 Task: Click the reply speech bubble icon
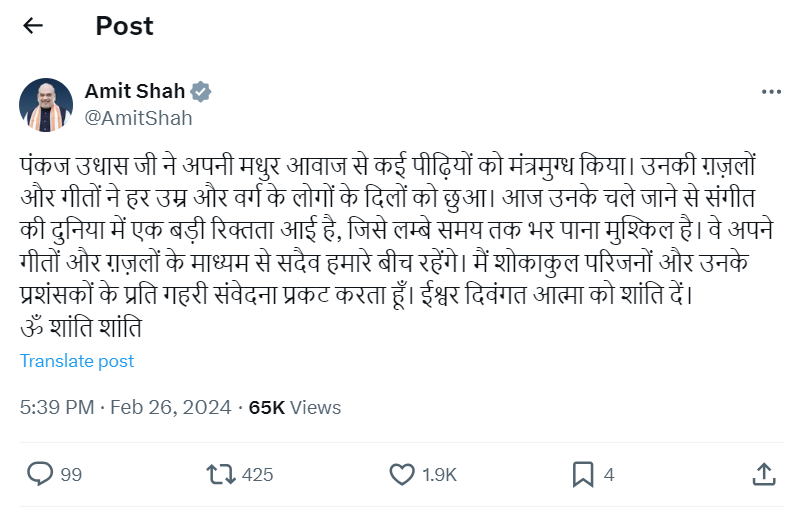click(x=40, y=474)
